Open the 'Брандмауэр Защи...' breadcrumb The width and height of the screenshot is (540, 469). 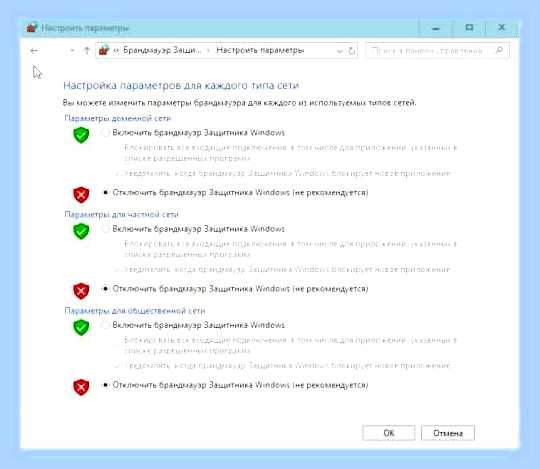[162, 50]
